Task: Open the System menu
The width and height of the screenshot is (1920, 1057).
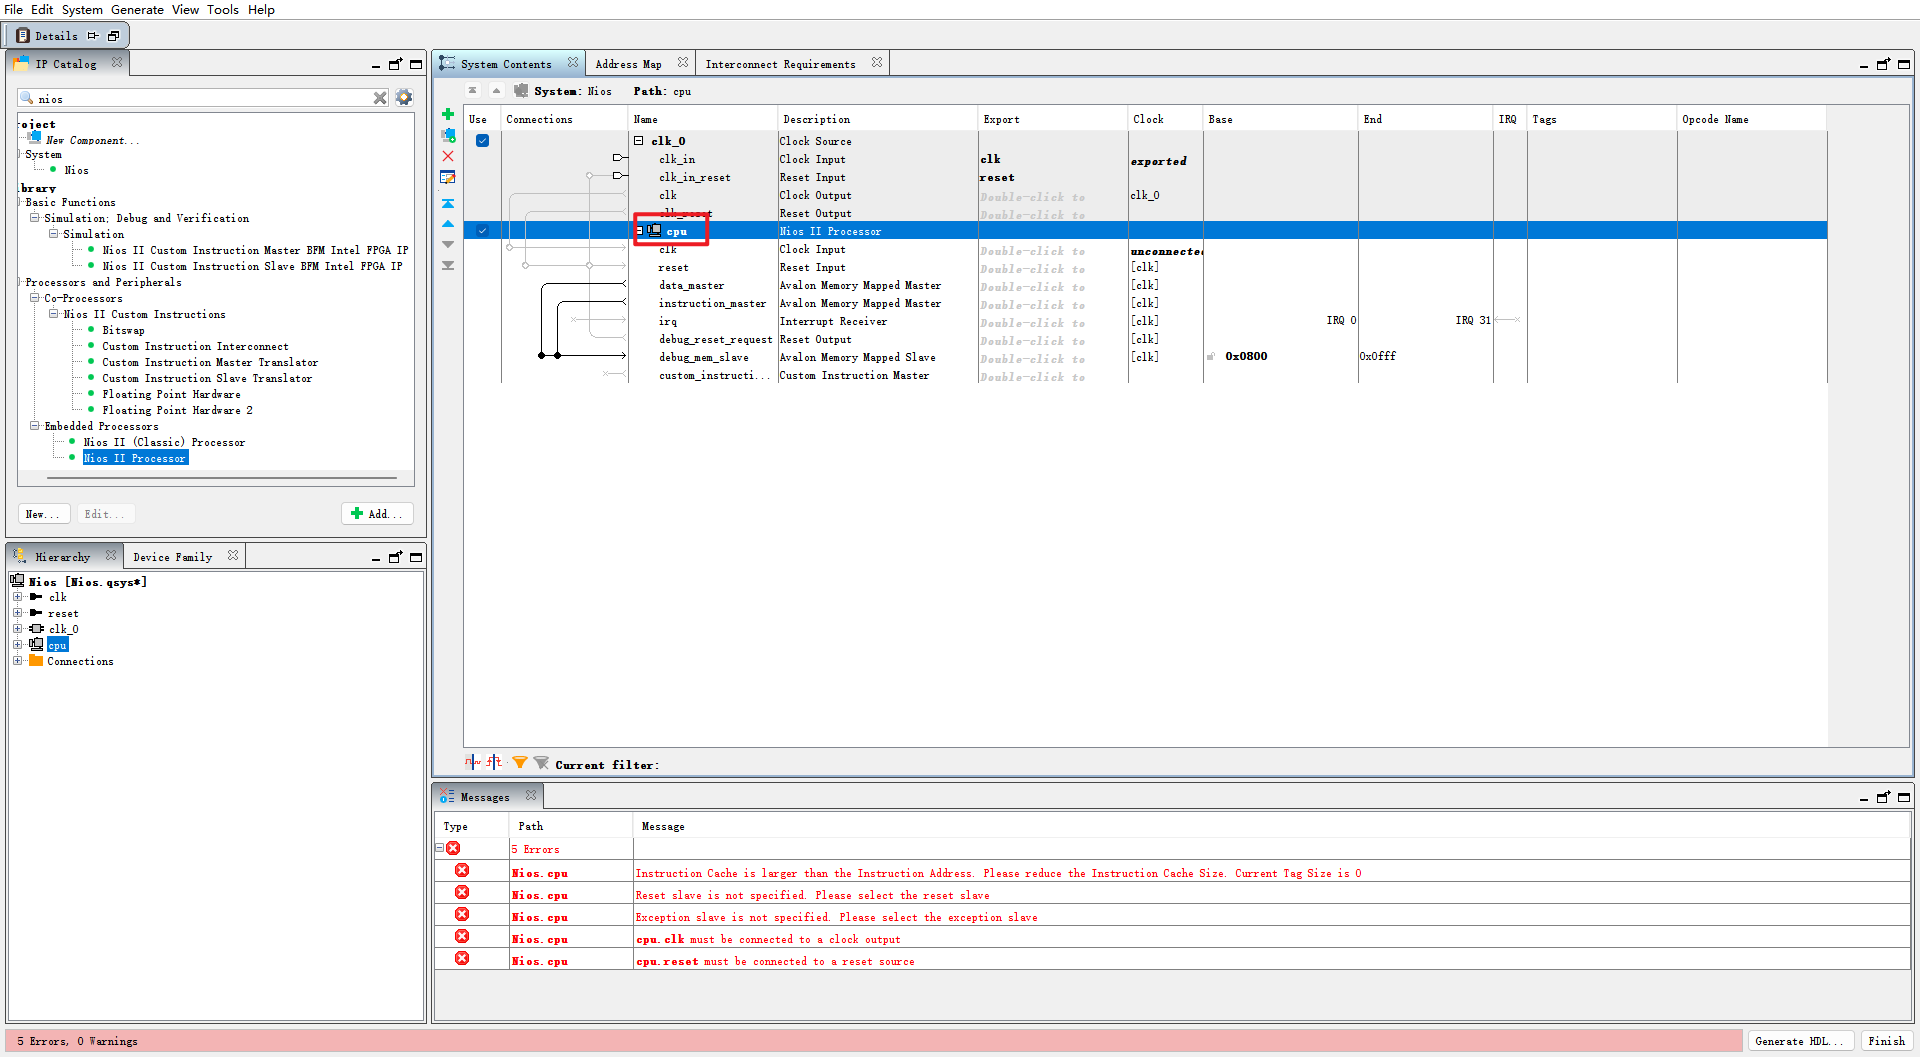Action: tap(82, 9)
